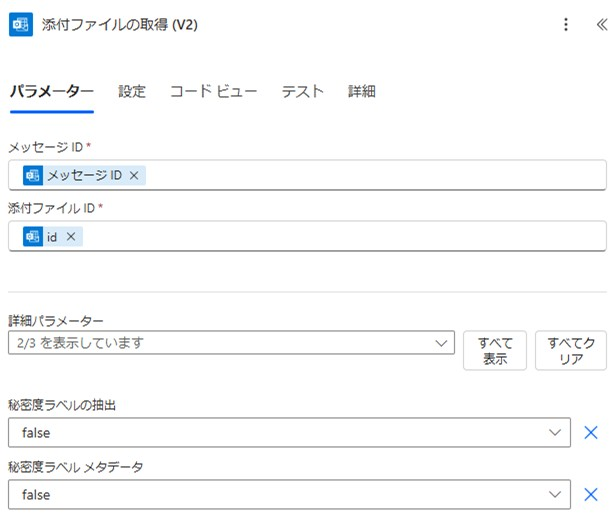Click the Outlook icon on メッセージ ID token
The height and width of the screenshot is (525, 616).
coord(33,175)
